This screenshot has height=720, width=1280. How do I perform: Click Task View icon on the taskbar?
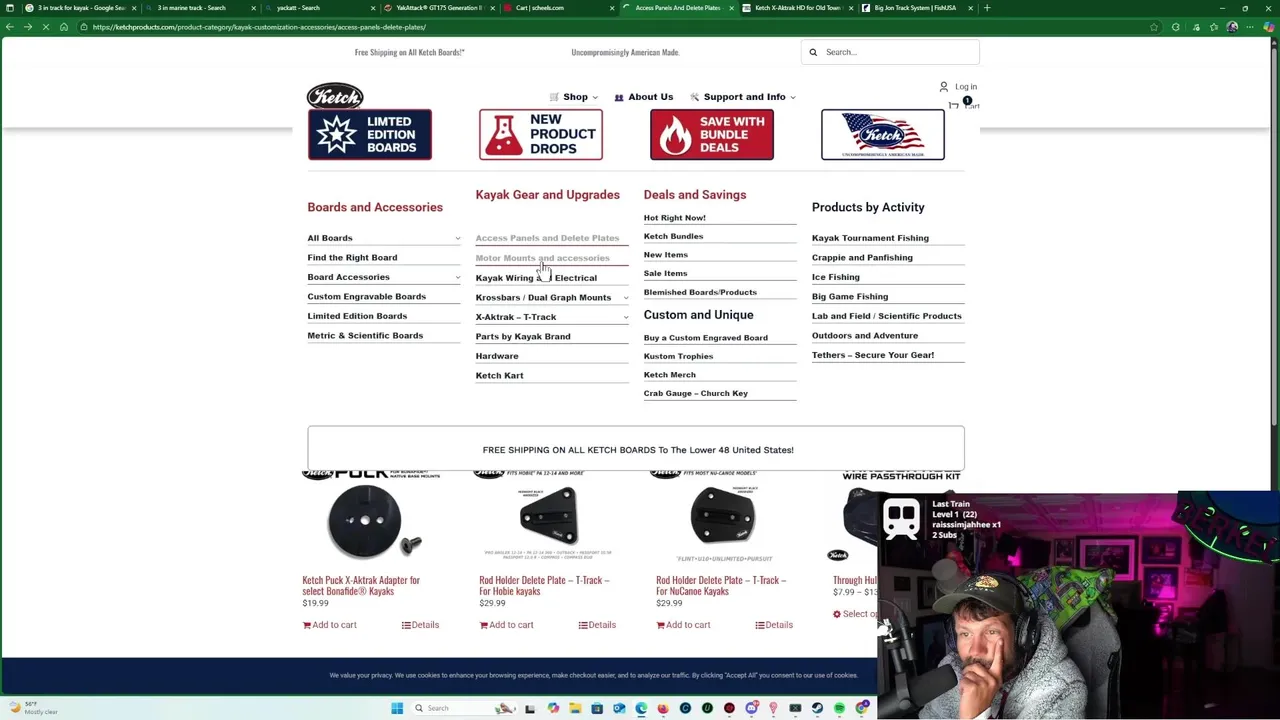tap(530, 709)
